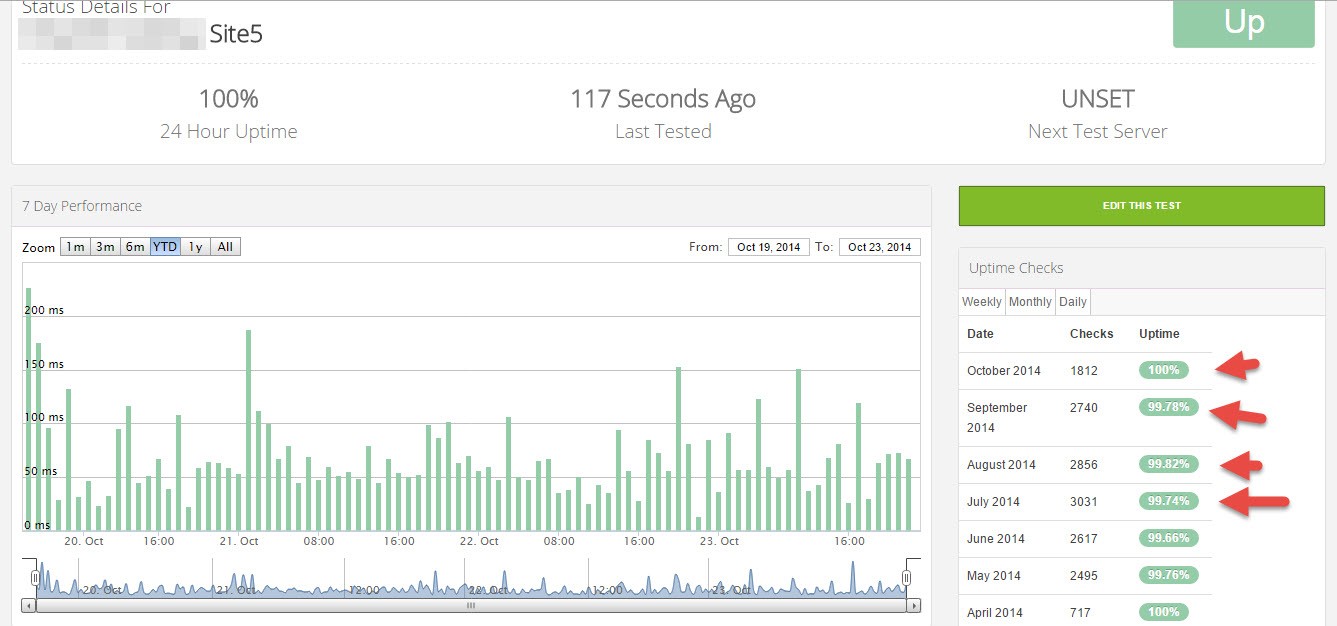This screenshot has height=626, width=1337.
Task: Click the June 2014 row date
Action: pos(996,539)
